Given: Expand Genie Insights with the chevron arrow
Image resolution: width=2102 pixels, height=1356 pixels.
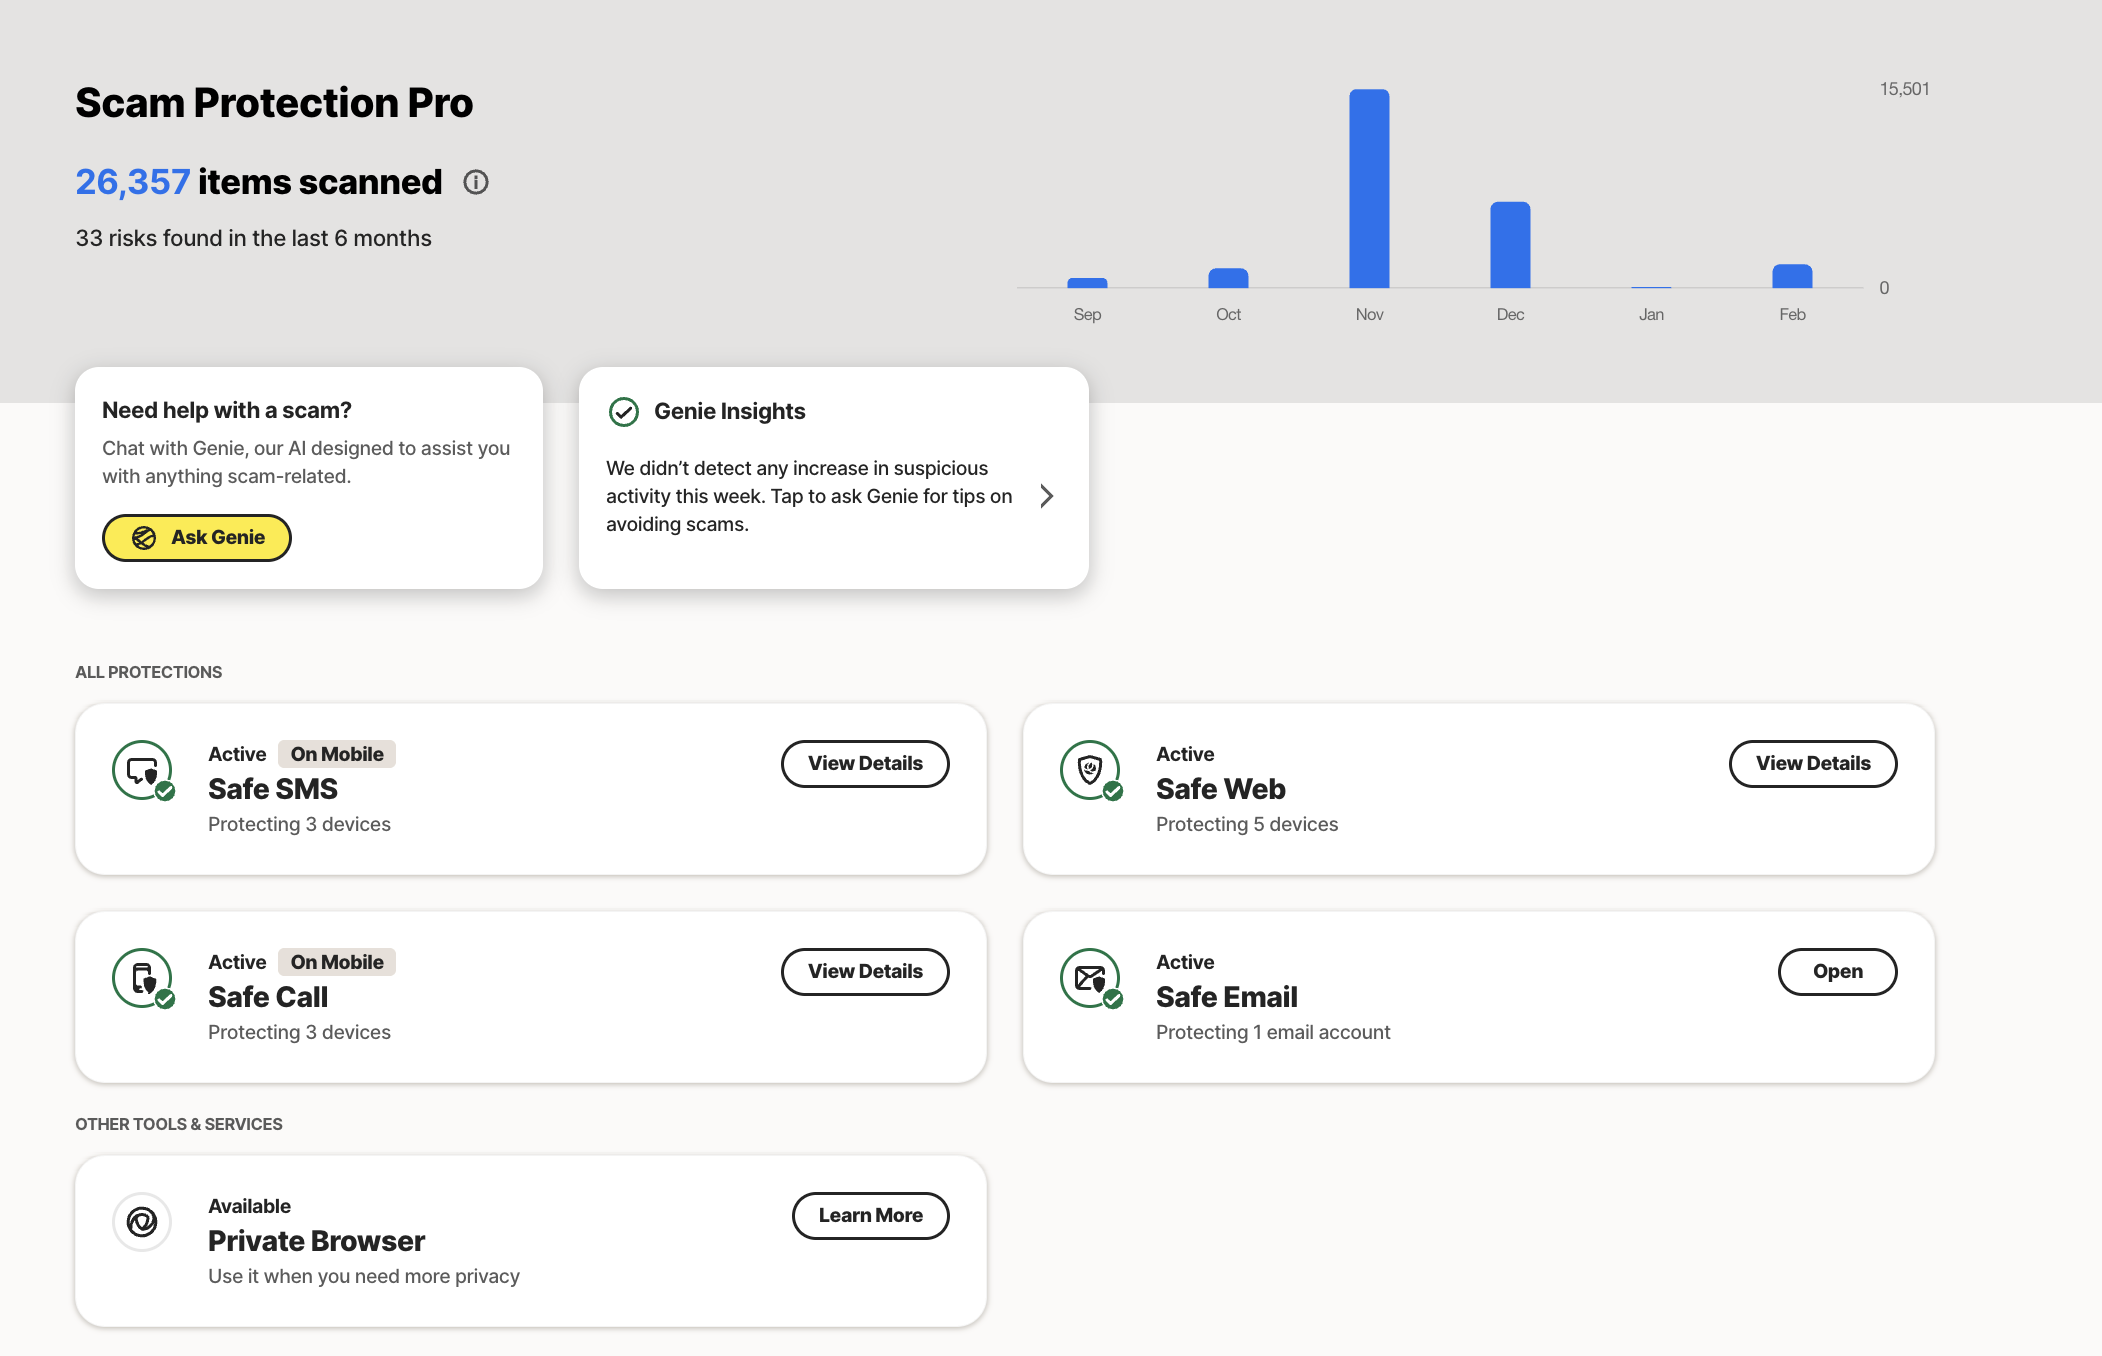Looking at the screenshot, I should point(1046,496).
